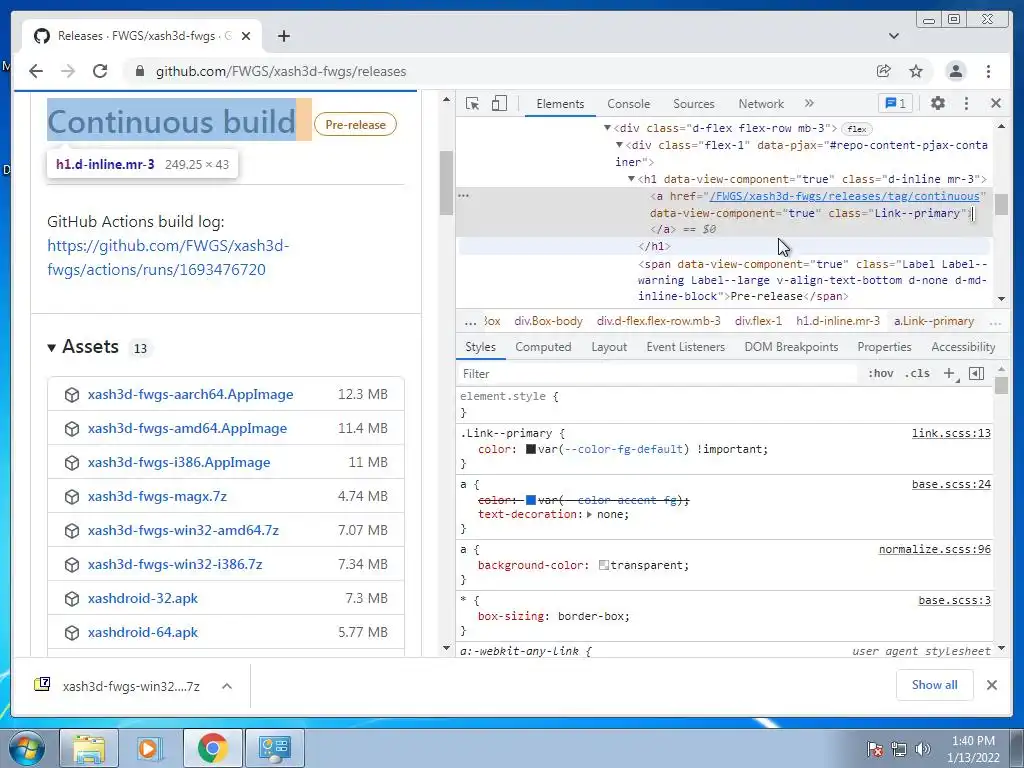Reload the page
The image size is (1024, 768).
click(x=100, y=71)
